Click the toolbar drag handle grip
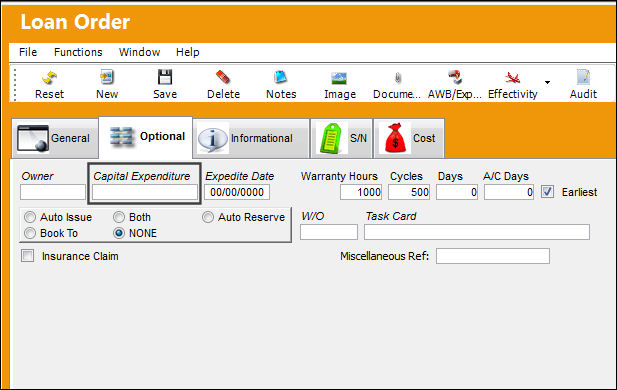This screenshot has width=617, height=390. 15,85
